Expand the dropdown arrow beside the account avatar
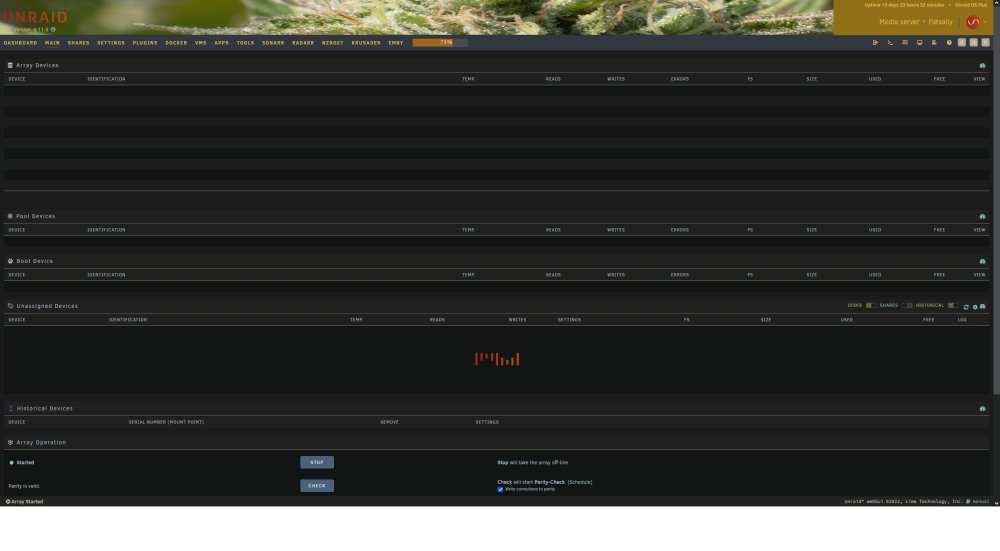The height and width of the screenshot is (551, 1000). [986, 22]
